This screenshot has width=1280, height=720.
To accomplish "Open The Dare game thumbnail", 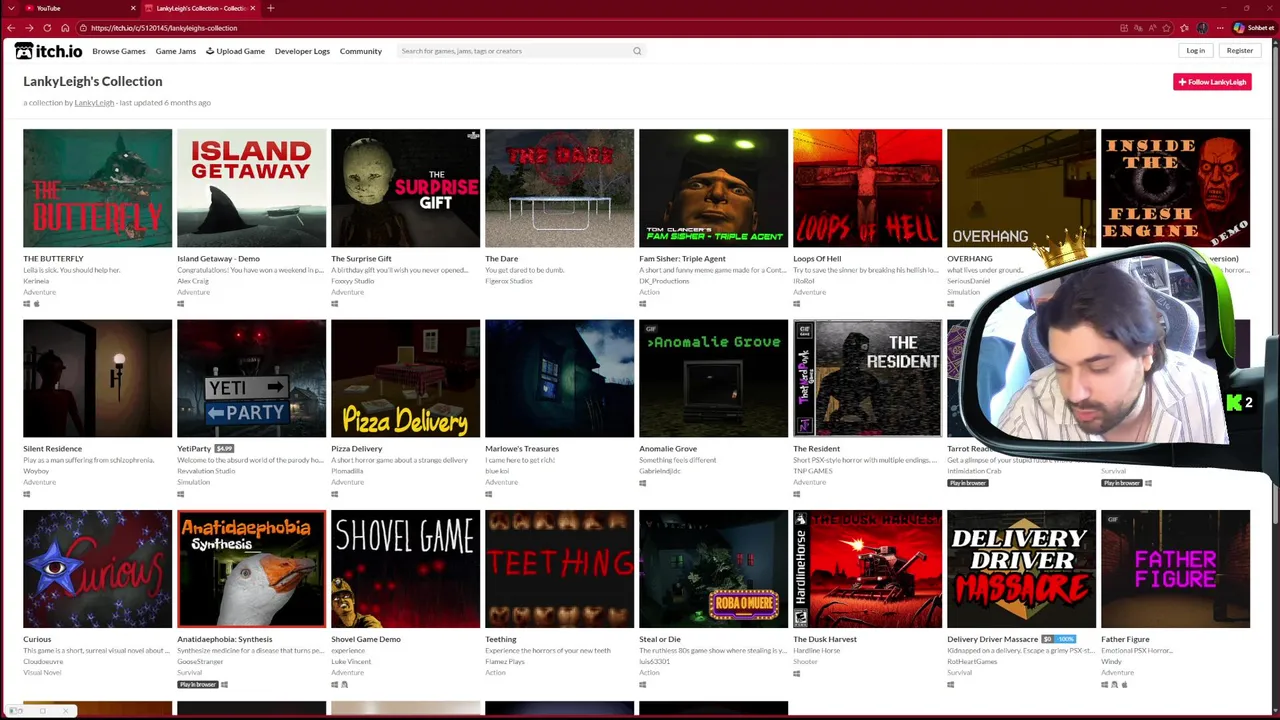I will [x=560, y=188].
